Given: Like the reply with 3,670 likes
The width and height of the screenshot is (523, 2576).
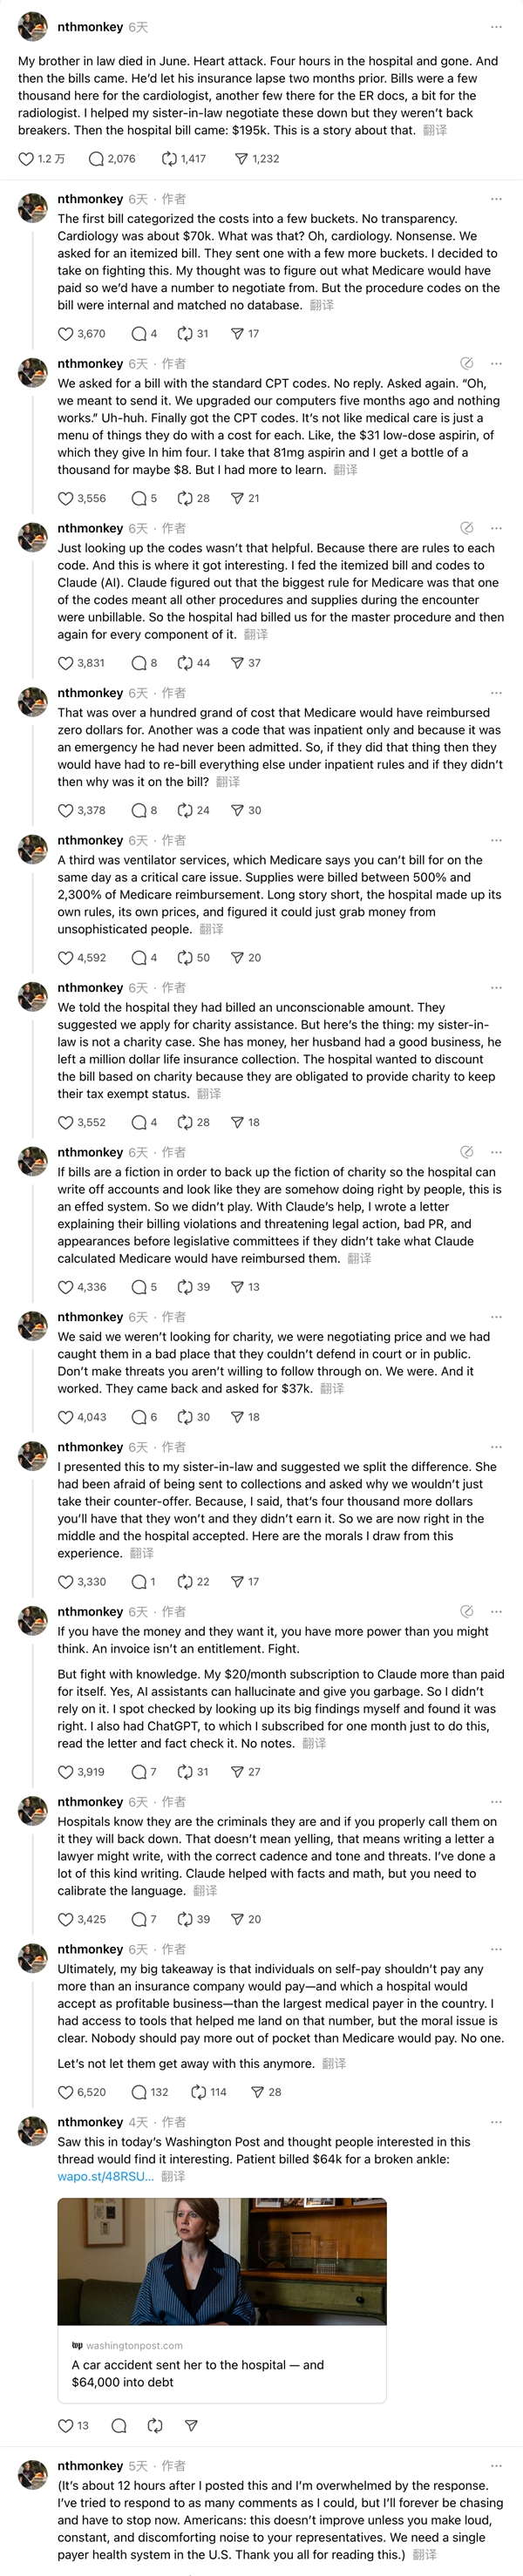Looking at the screenshot, I should pos(66,334).
